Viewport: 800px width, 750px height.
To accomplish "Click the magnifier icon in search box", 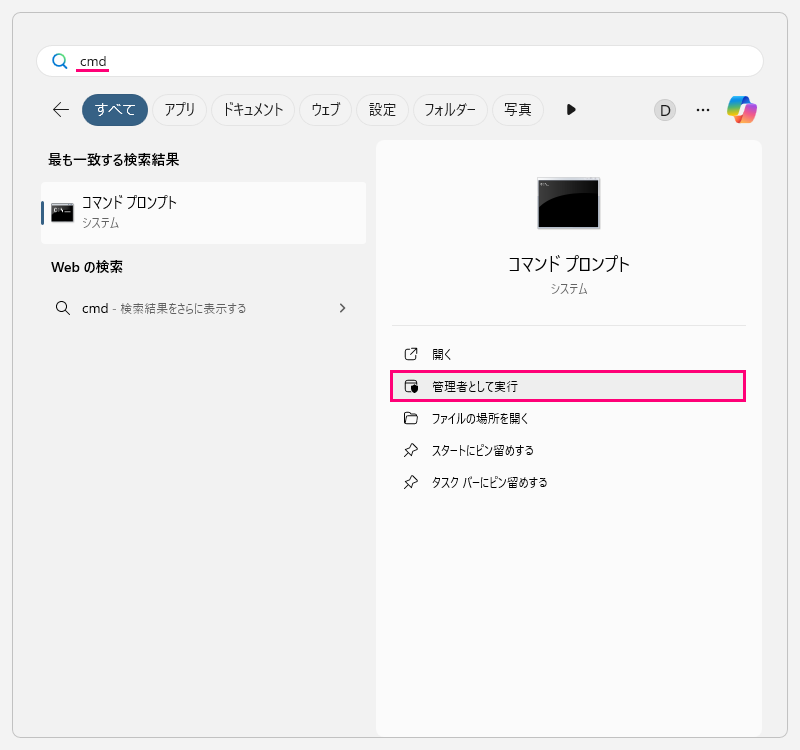I will (x=60, y=61).
